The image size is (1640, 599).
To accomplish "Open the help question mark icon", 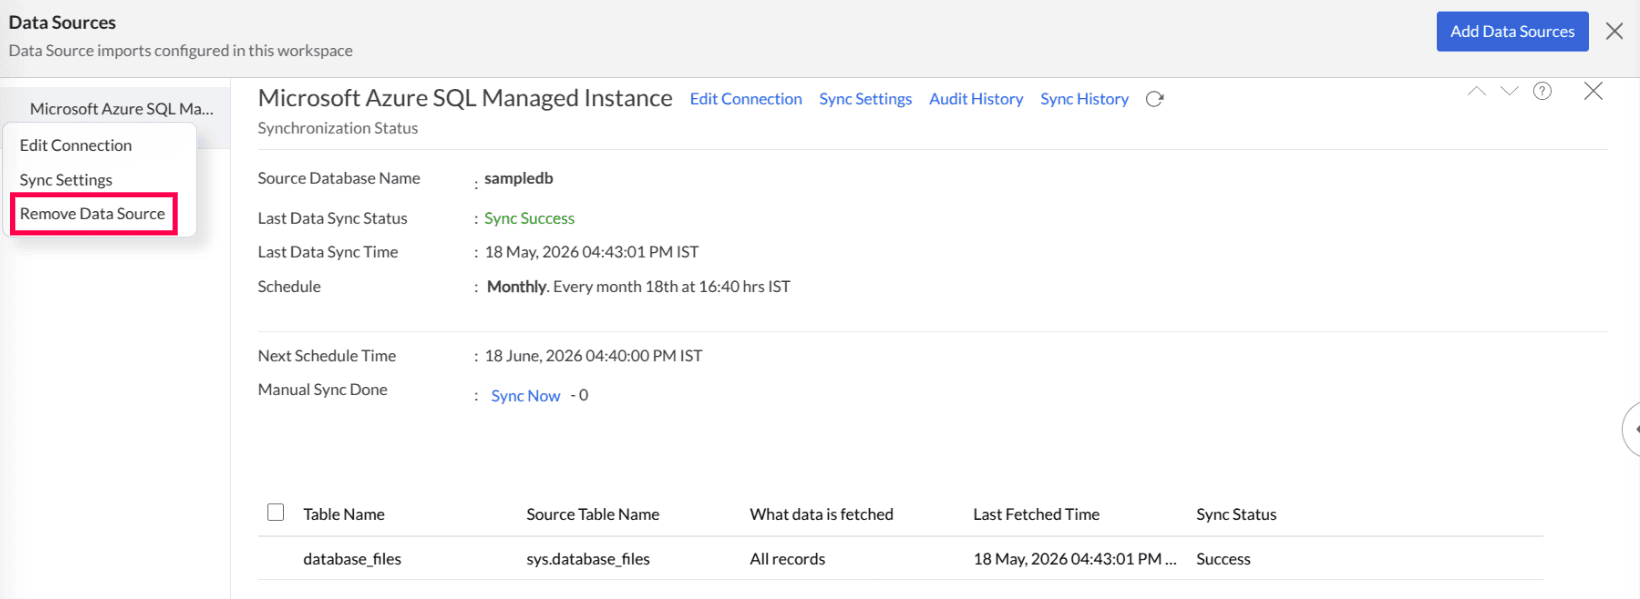I will (1542, 91).
